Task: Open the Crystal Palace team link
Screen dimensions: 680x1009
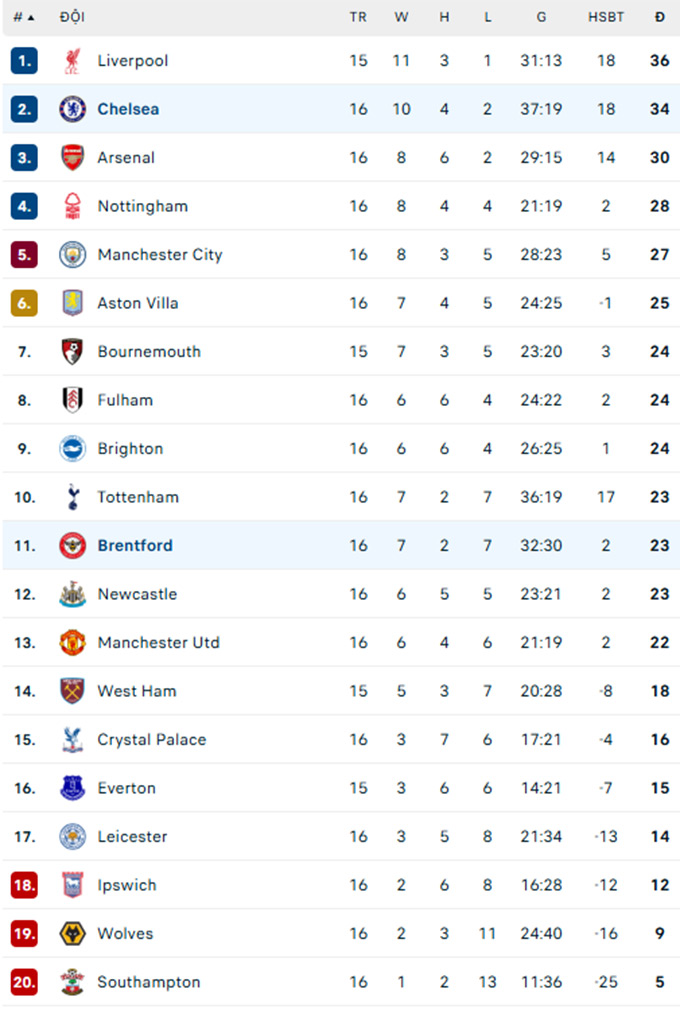Action: coord(152,739)
